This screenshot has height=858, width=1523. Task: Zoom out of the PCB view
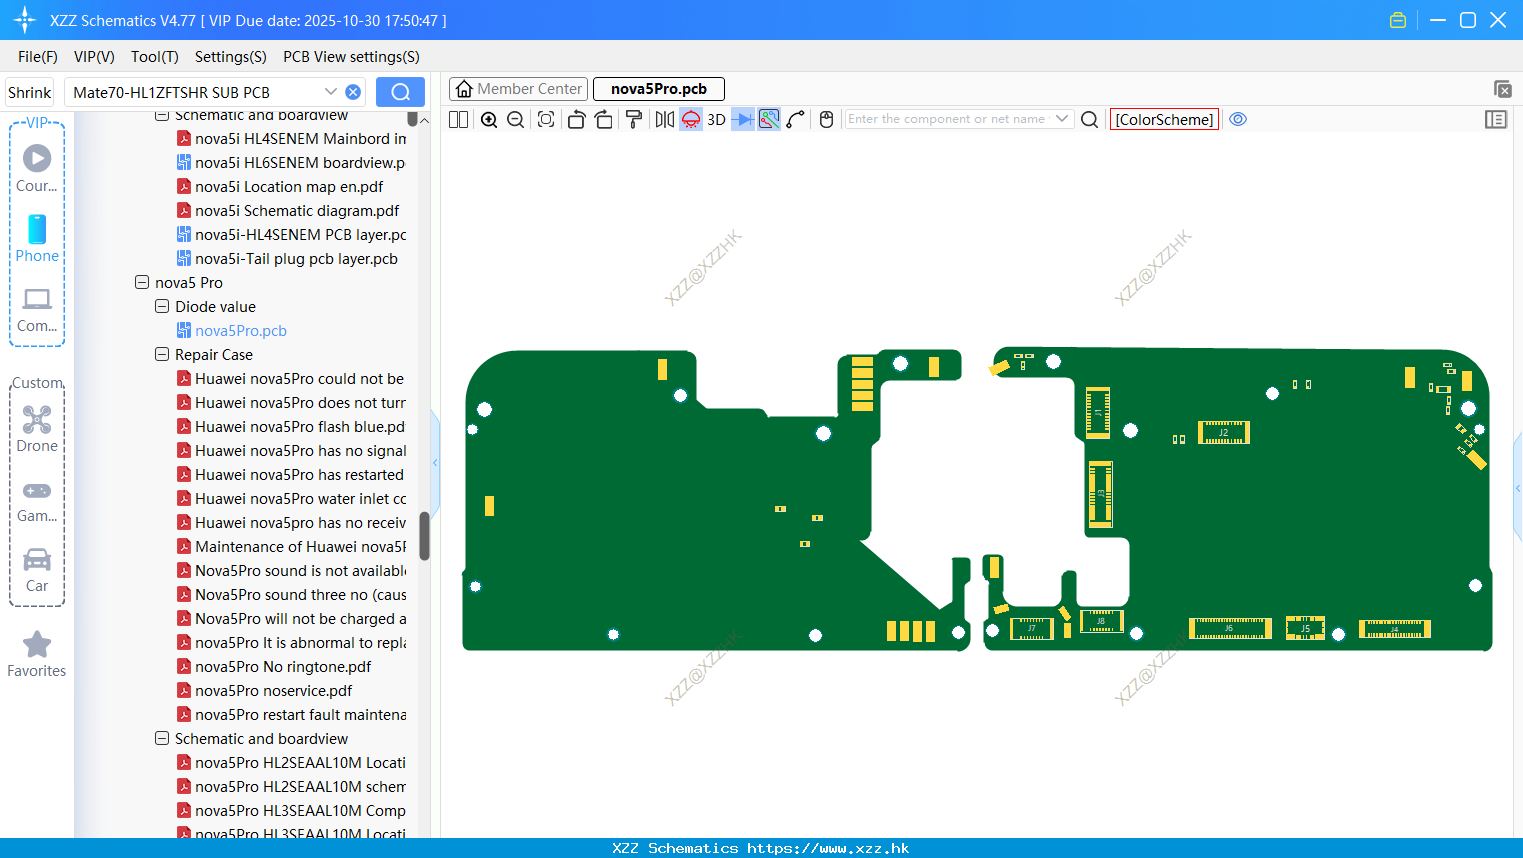coord(516,119)
